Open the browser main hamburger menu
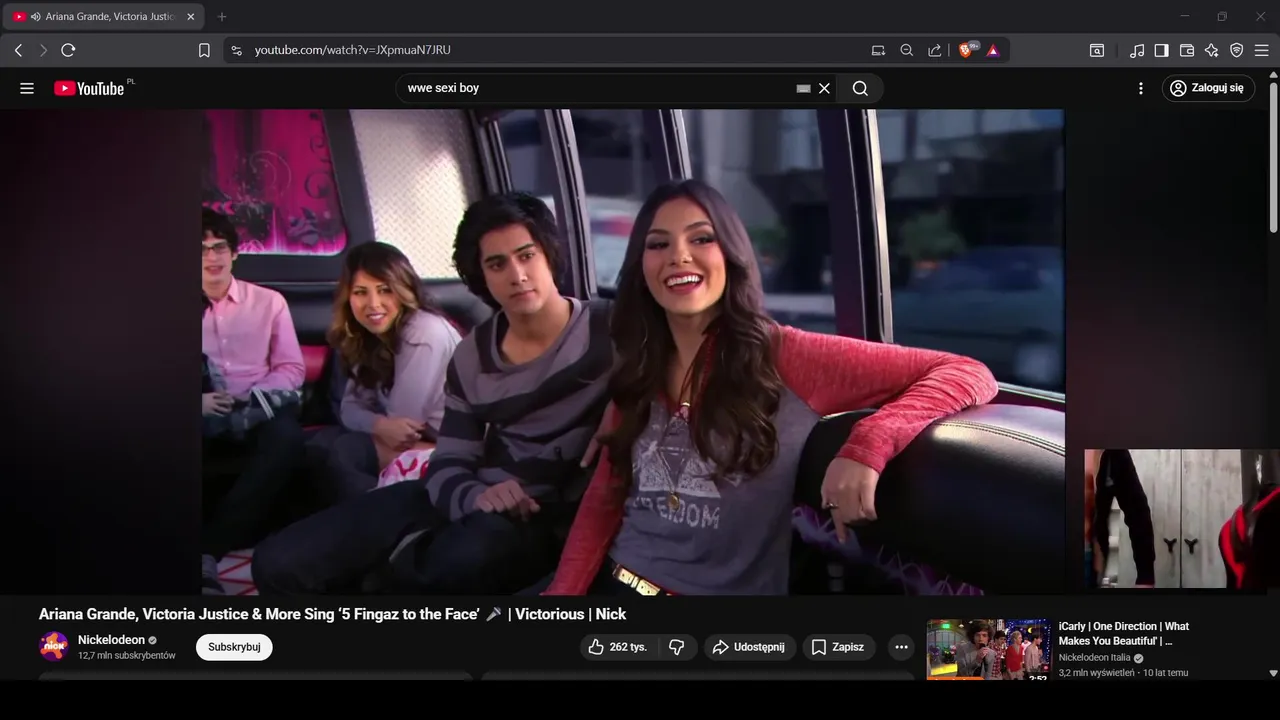This screenshot has height=720, width=1280. (x=1261, y=50)
